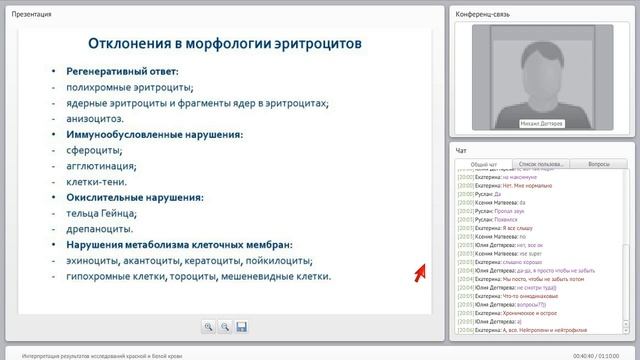640x360 pixels.
Task: Click chat message Екатерина: Я все слышу
Action: pos(495,228)
